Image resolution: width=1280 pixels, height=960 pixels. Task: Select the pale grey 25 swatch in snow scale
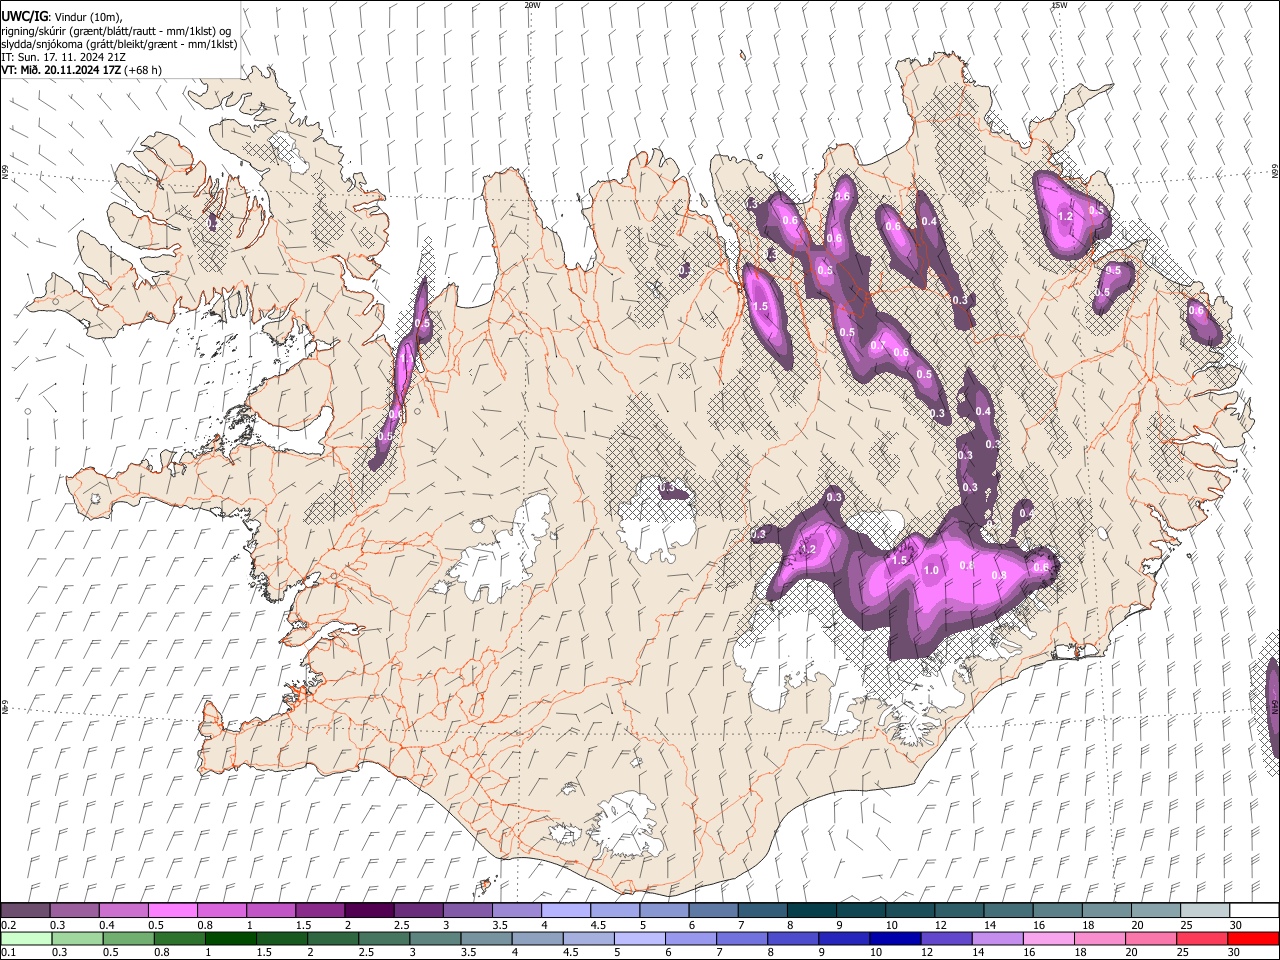coord(1204,910)
